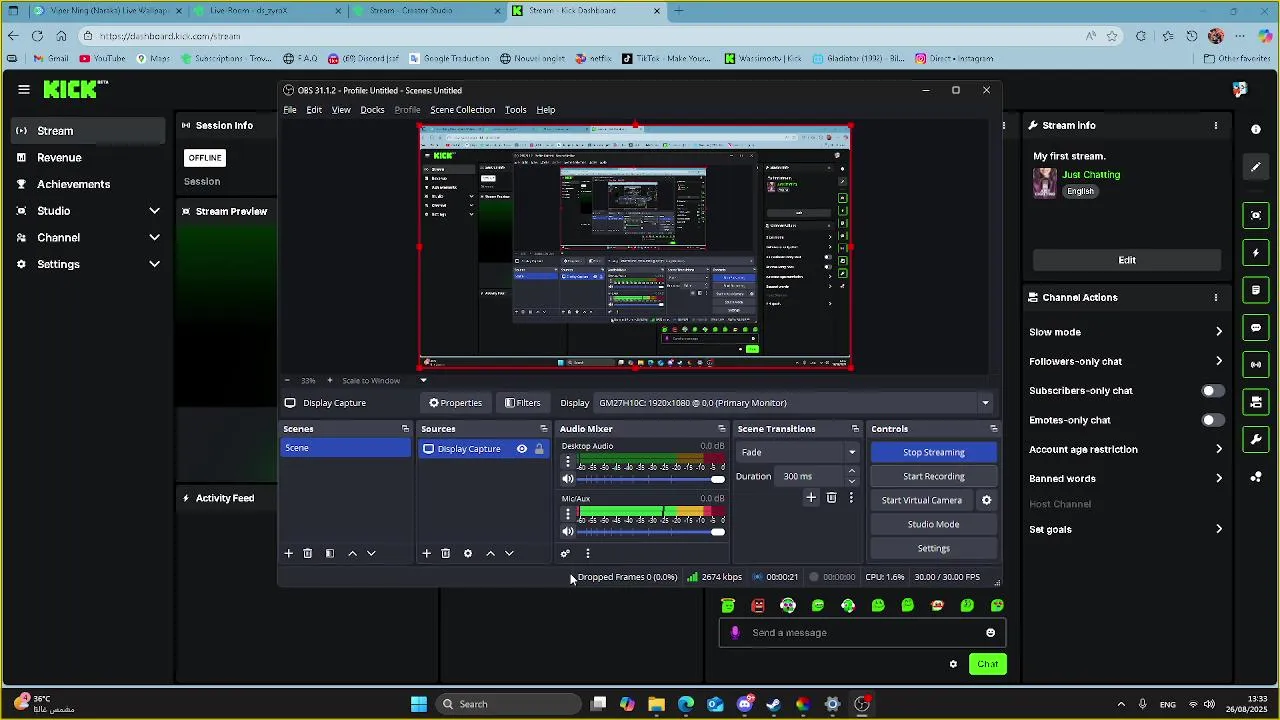Open Audio Mixer bottom three-dot menu

587,553
